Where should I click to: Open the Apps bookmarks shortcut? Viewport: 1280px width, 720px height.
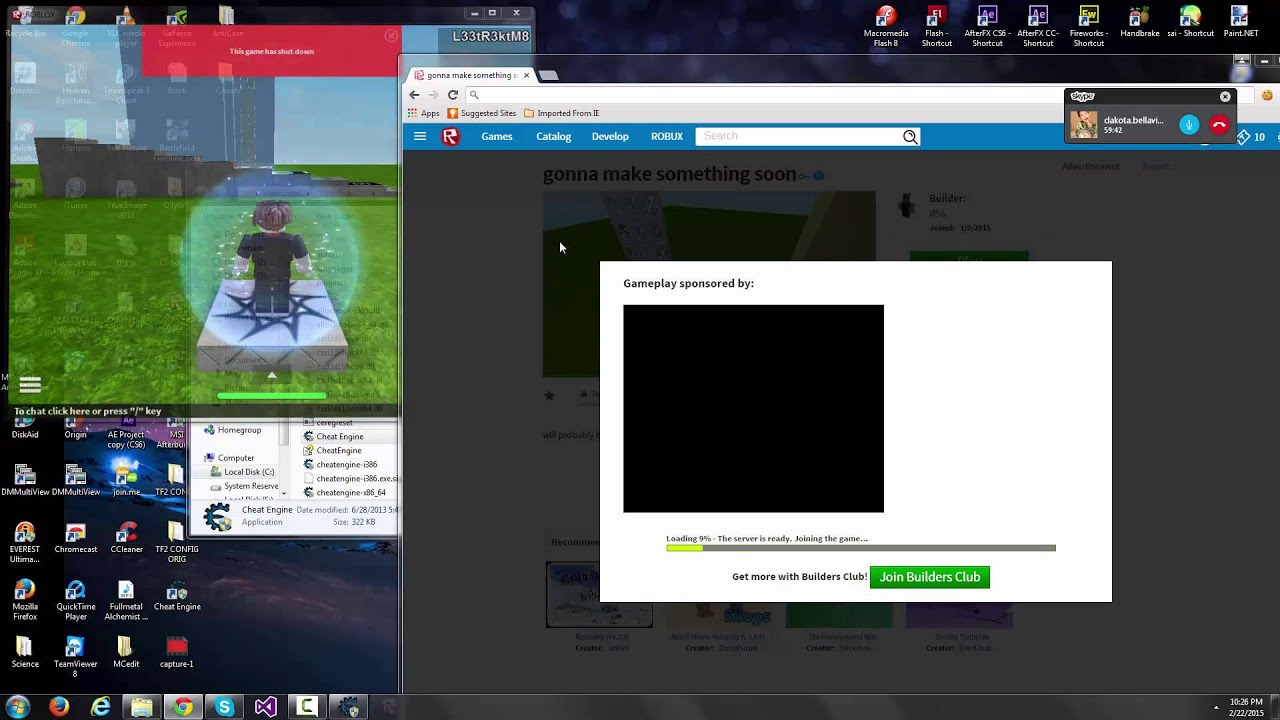pos(424,113)
